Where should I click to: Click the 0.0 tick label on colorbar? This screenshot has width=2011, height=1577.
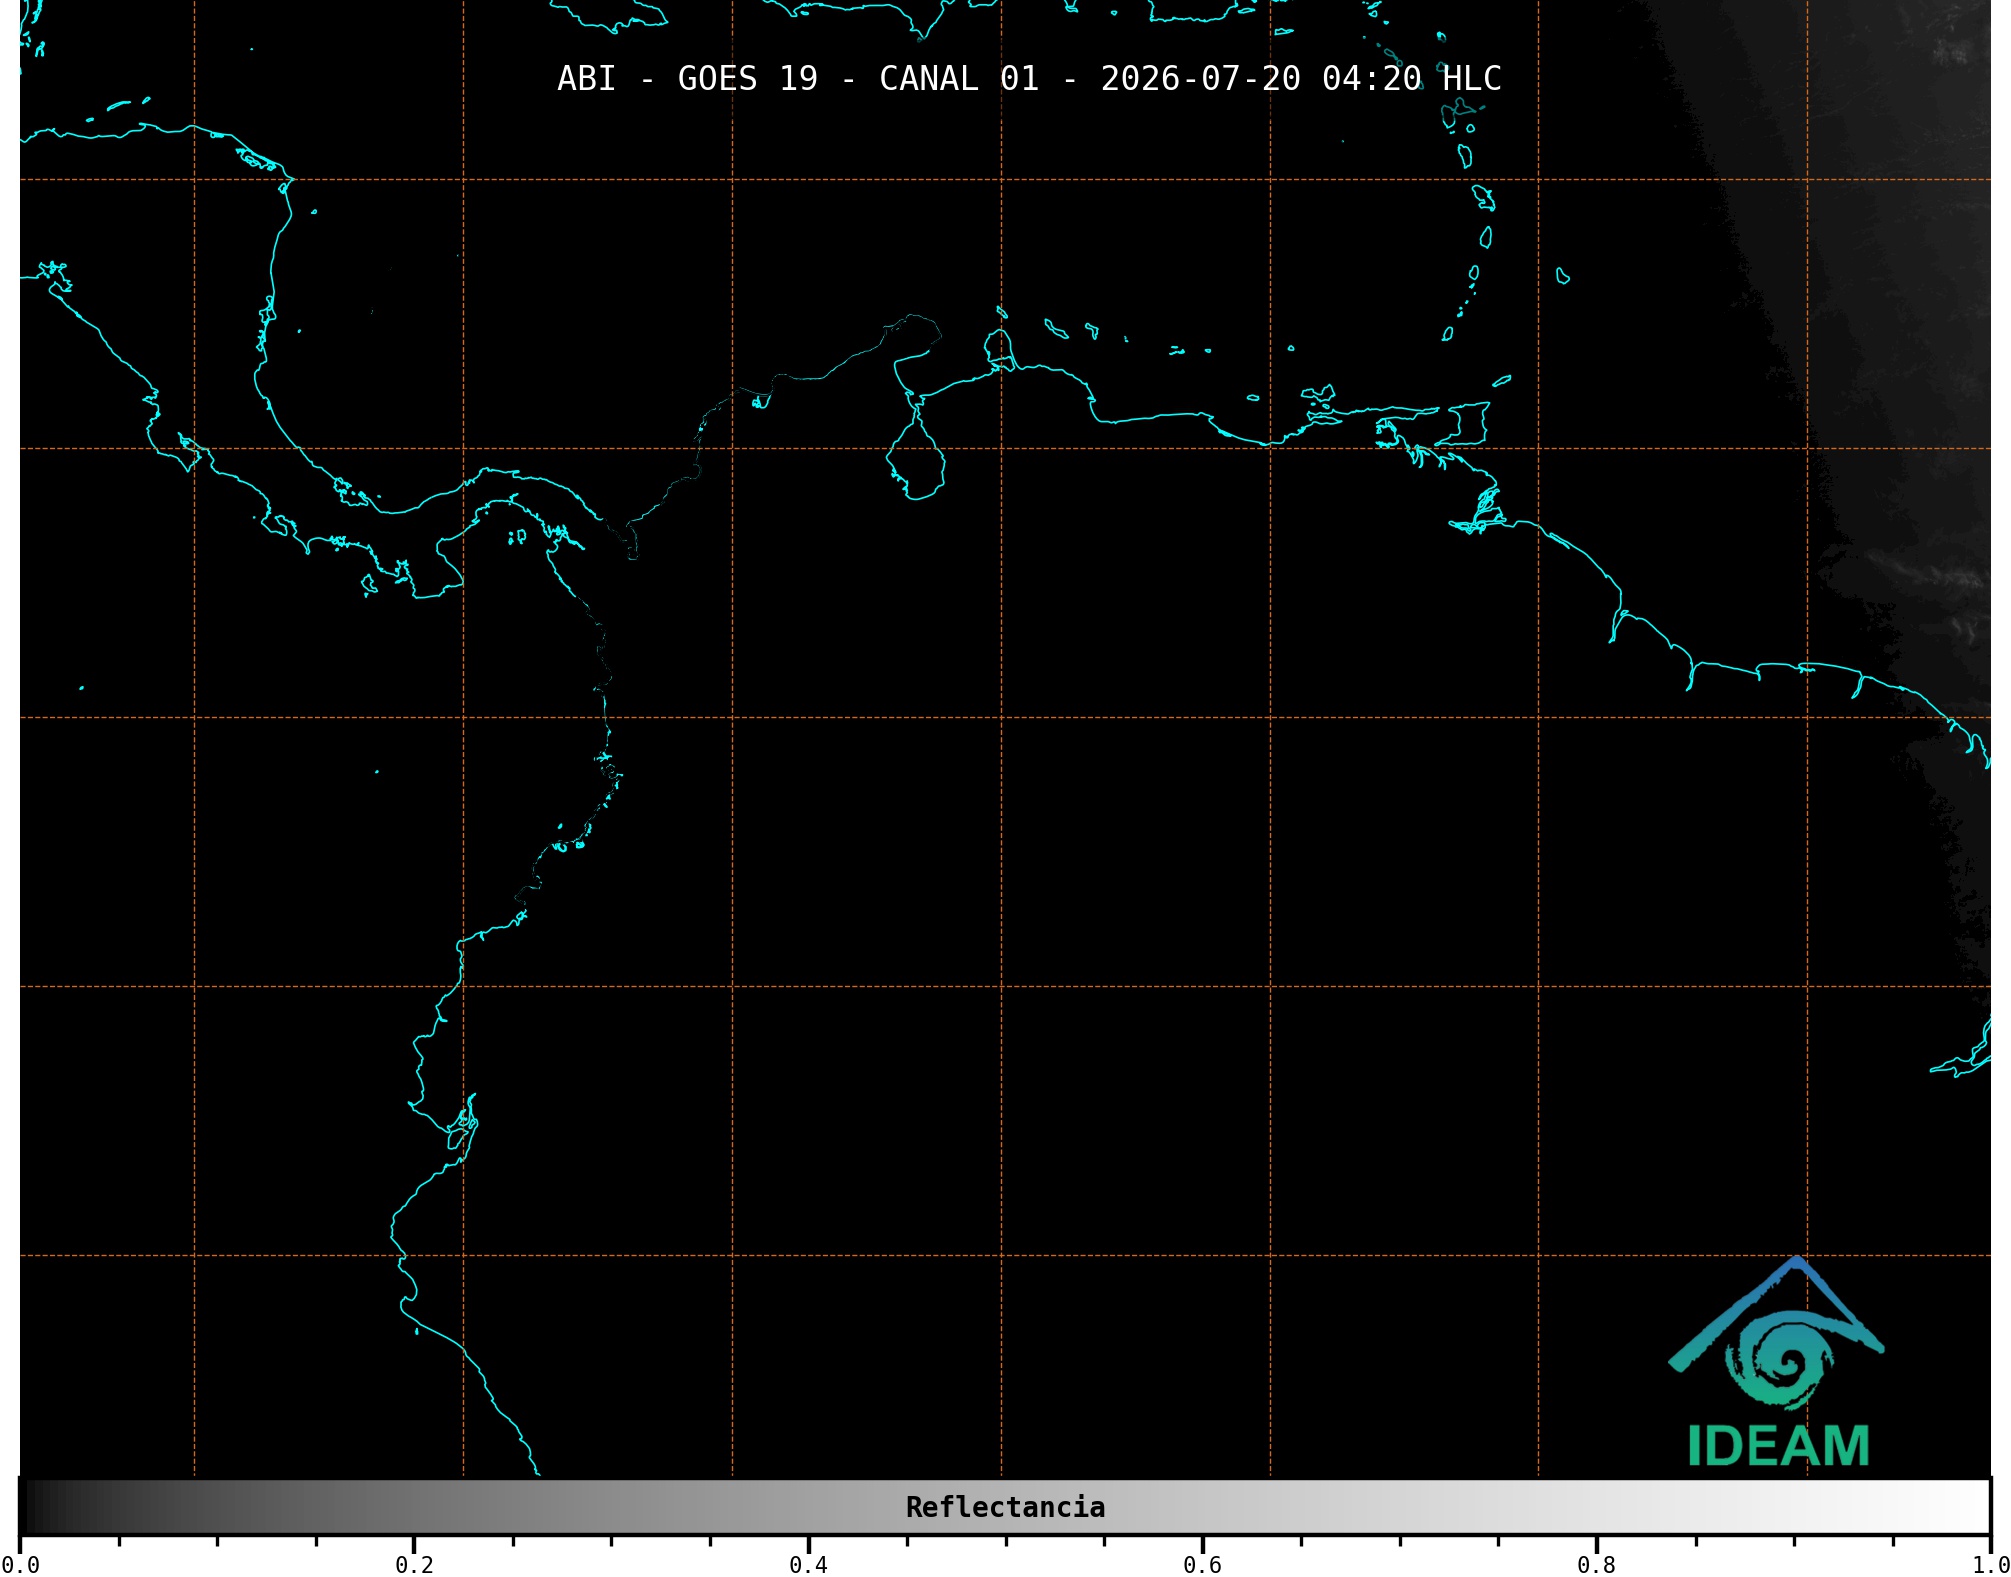20,1564
